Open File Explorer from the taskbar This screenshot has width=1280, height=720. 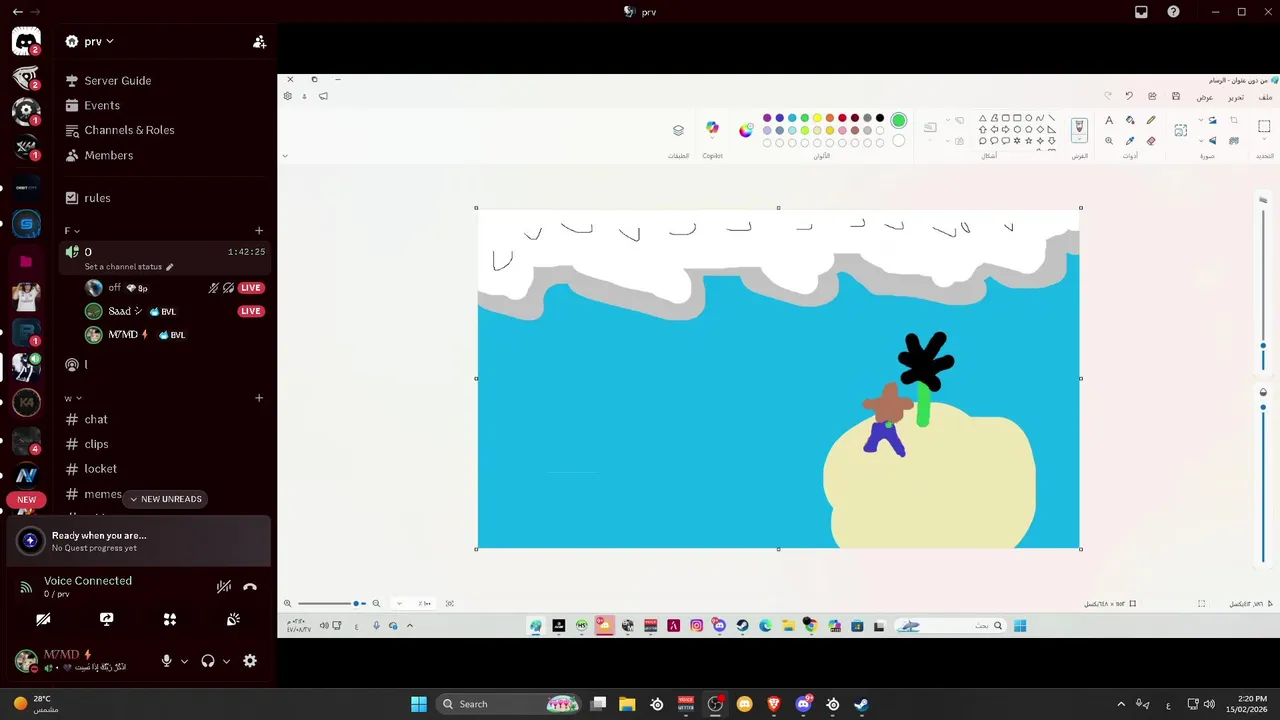pos(627,704)
